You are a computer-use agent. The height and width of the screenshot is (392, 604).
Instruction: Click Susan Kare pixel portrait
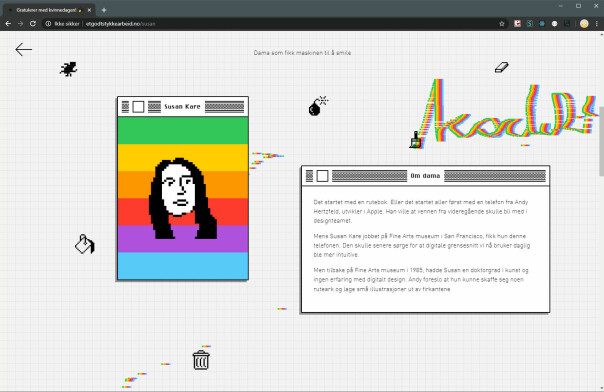tap(183, 198)
